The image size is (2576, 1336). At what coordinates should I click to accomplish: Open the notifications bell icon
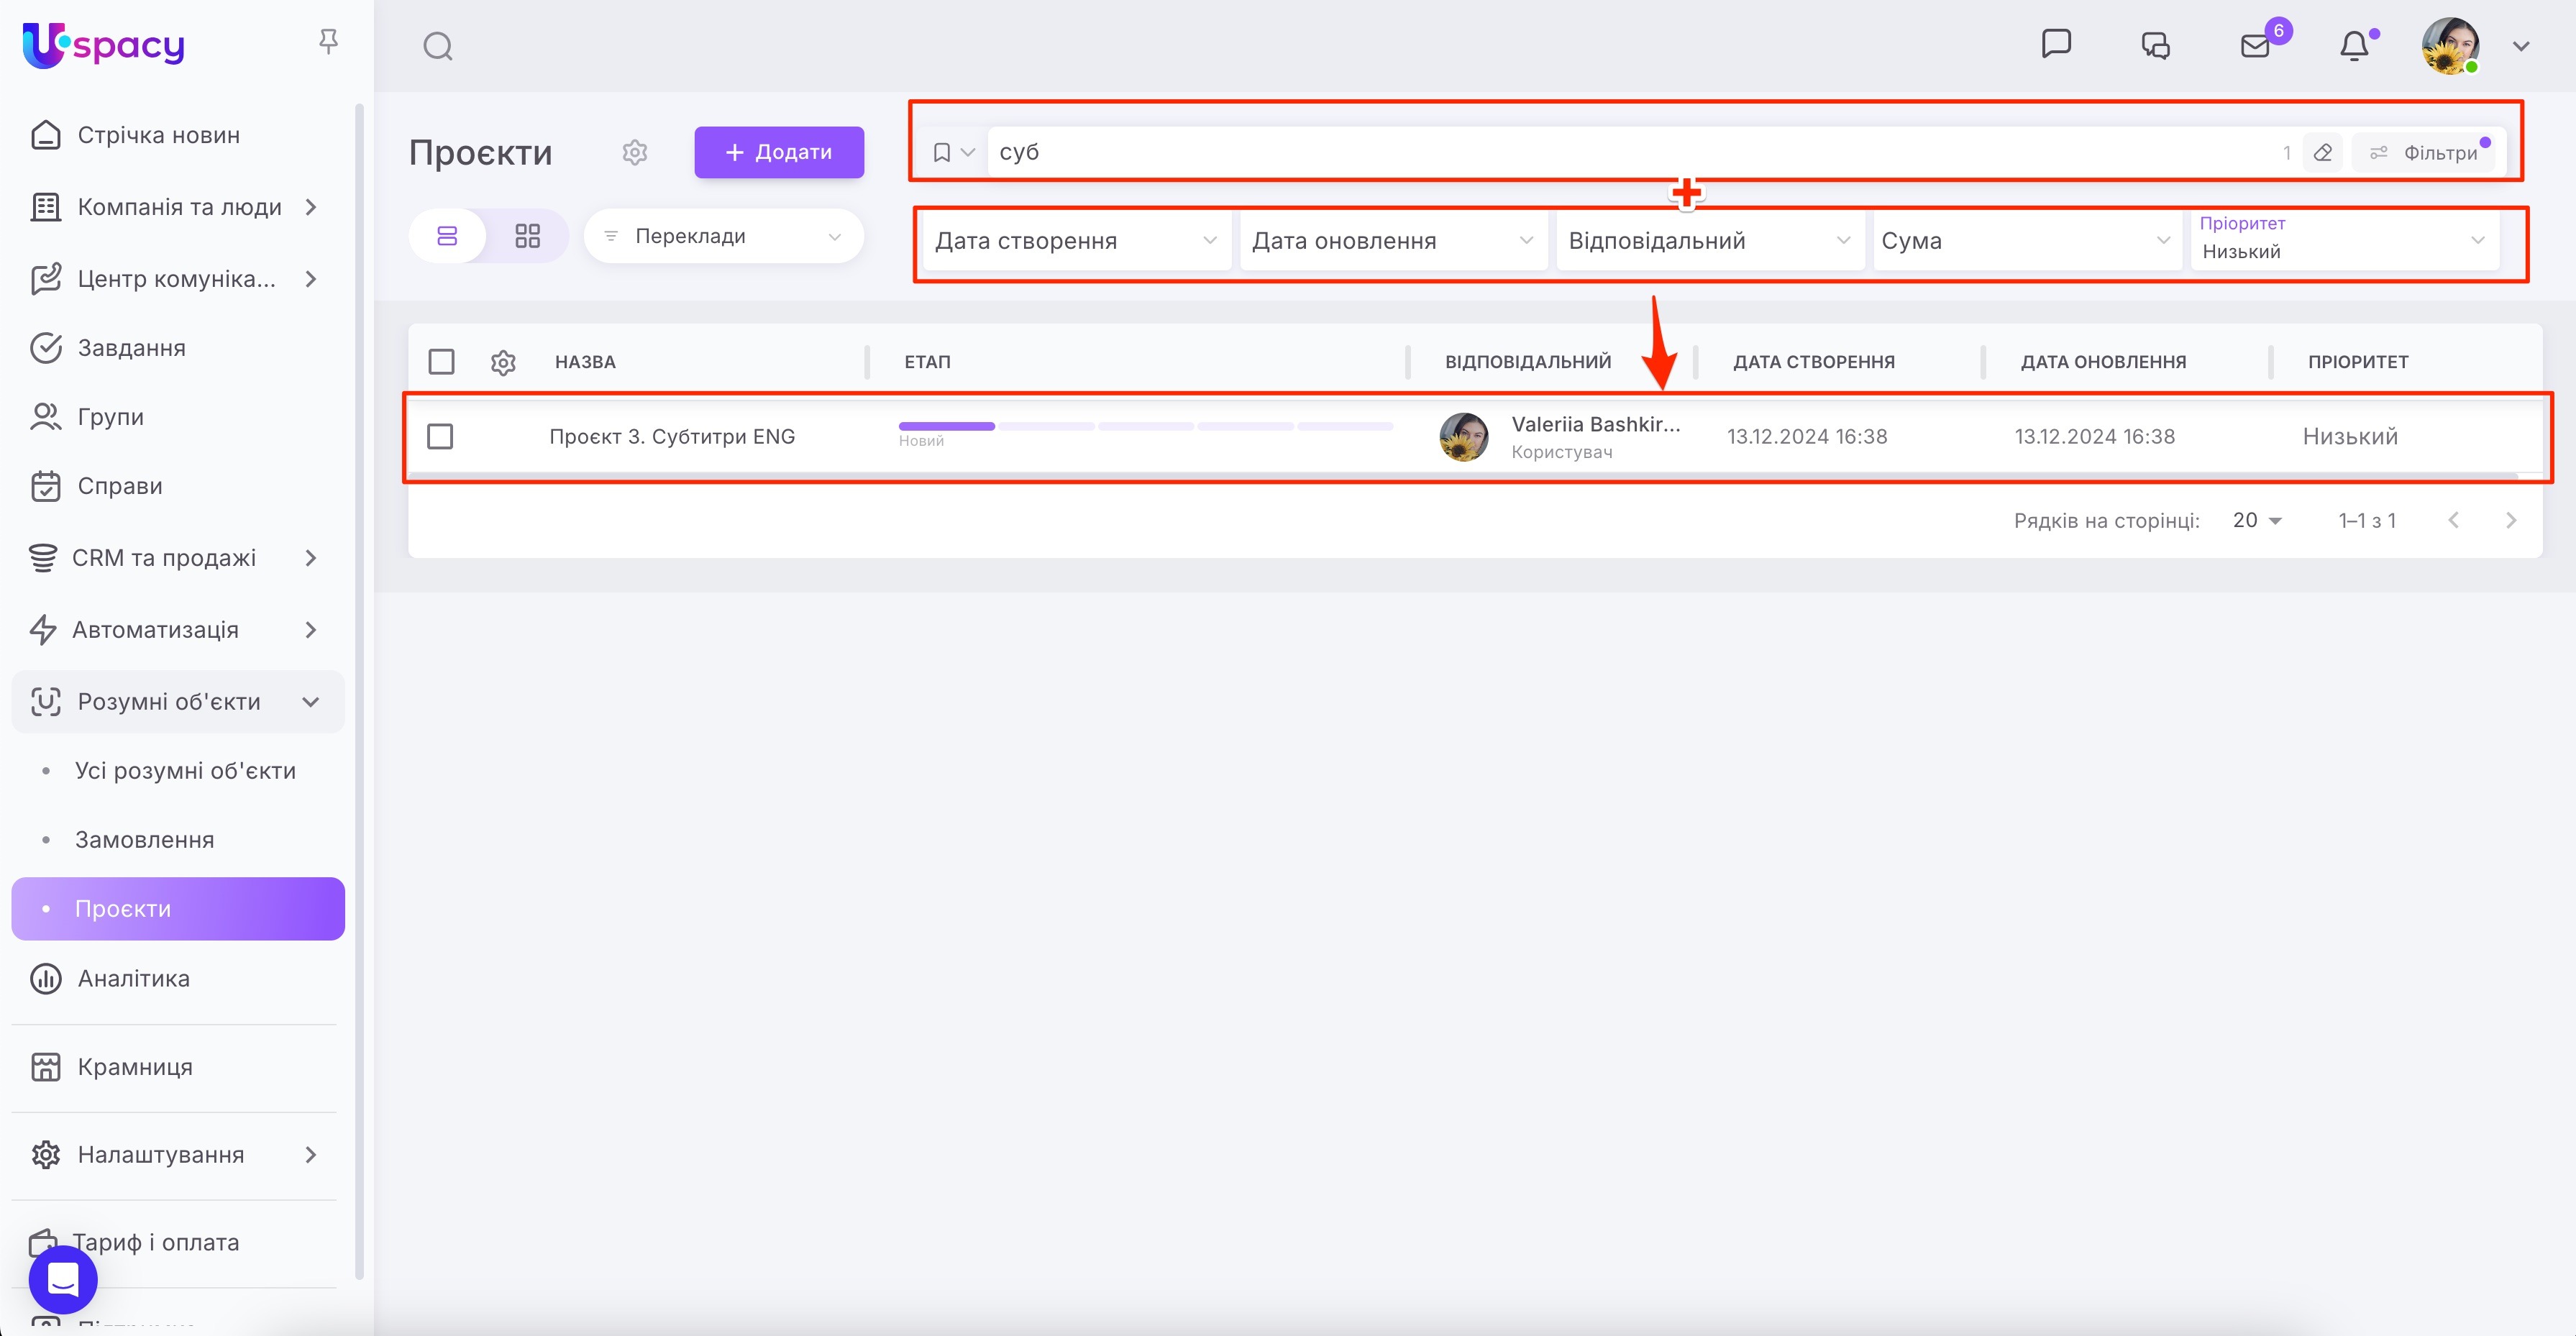[x=2354, y=46]
